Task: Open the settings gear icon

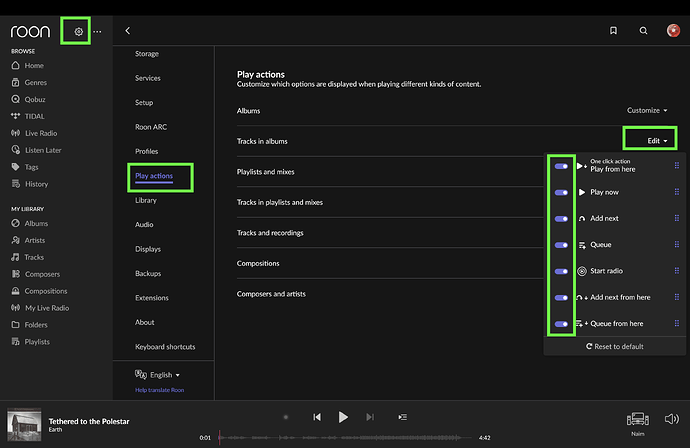Action: (79, 32)
